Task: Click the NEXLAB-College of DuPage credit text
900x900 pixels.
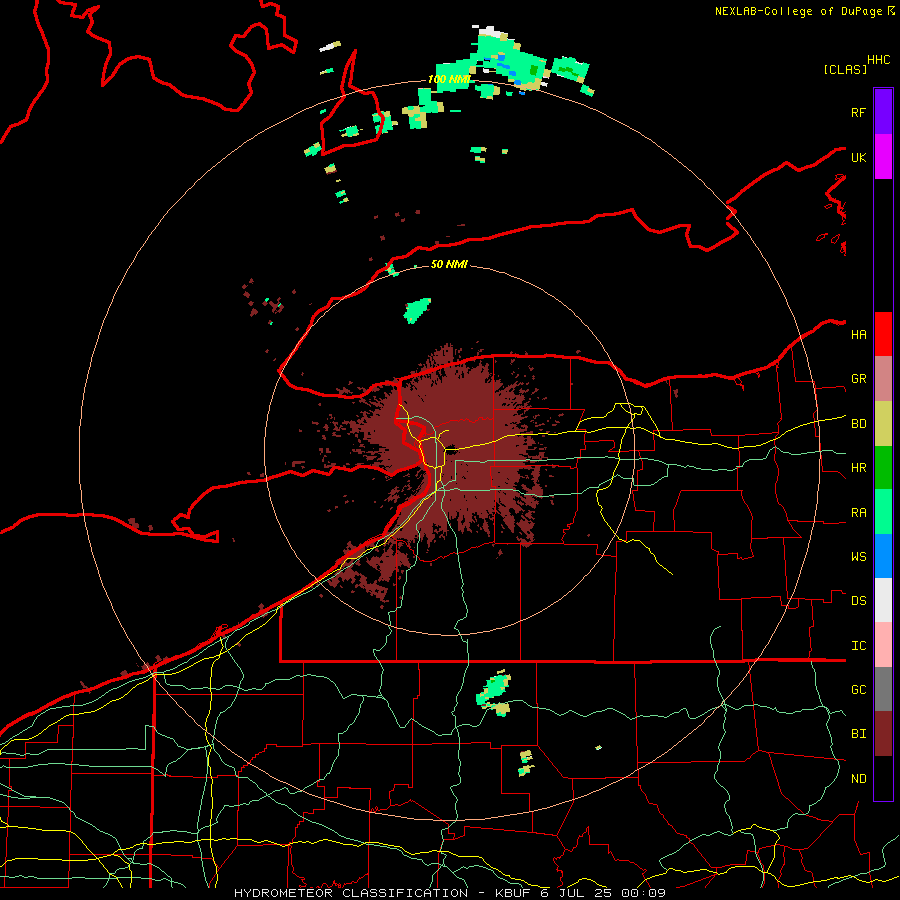Action: [800, 11]
